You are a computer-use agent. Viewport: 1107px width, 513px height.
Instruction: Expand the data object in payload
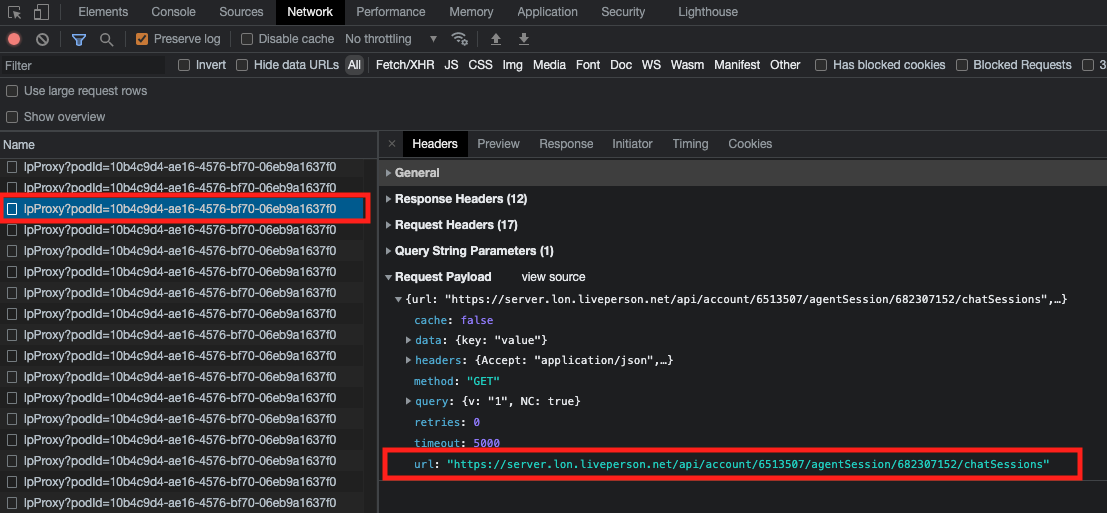pos(409,340)
